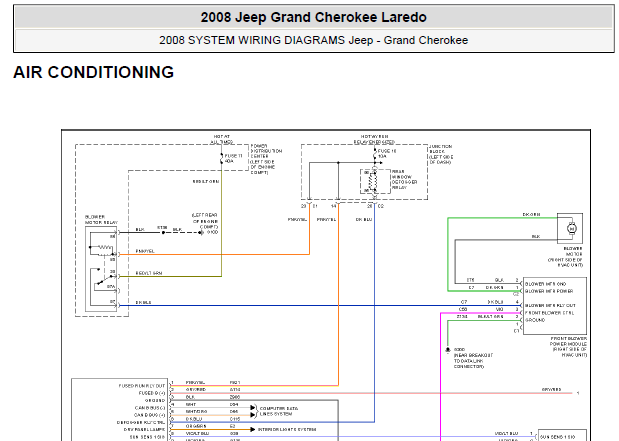The width and height of the screenshot is (619, 441).
Task: Click the 'COMPUTER DATA LINES SYSTEM' label
Action: [279, 411]
